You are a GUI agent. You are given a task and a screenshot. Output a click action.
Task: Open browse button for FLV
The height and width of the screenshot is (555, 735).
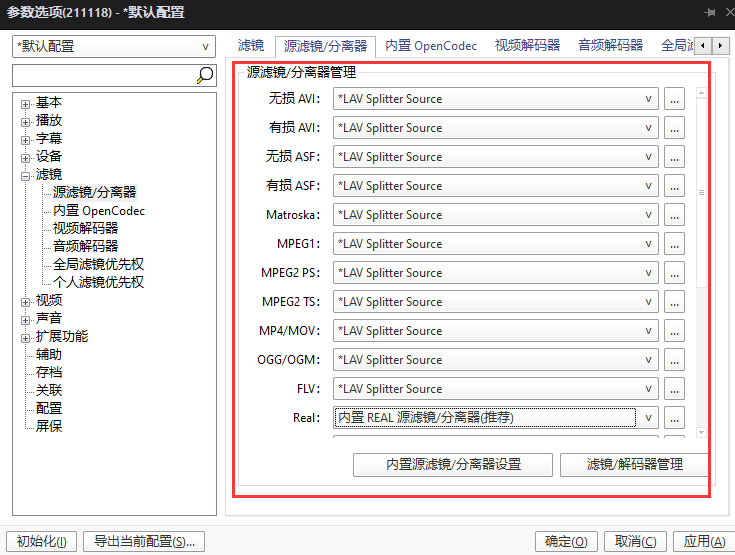[675, 390]
